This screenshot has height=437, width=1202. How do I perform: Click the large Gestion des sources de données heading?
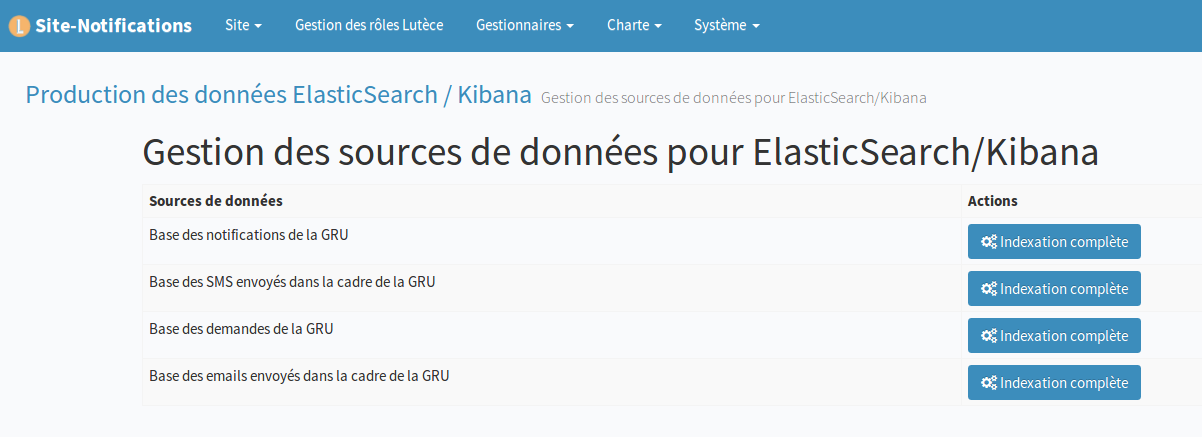[620, 153]
